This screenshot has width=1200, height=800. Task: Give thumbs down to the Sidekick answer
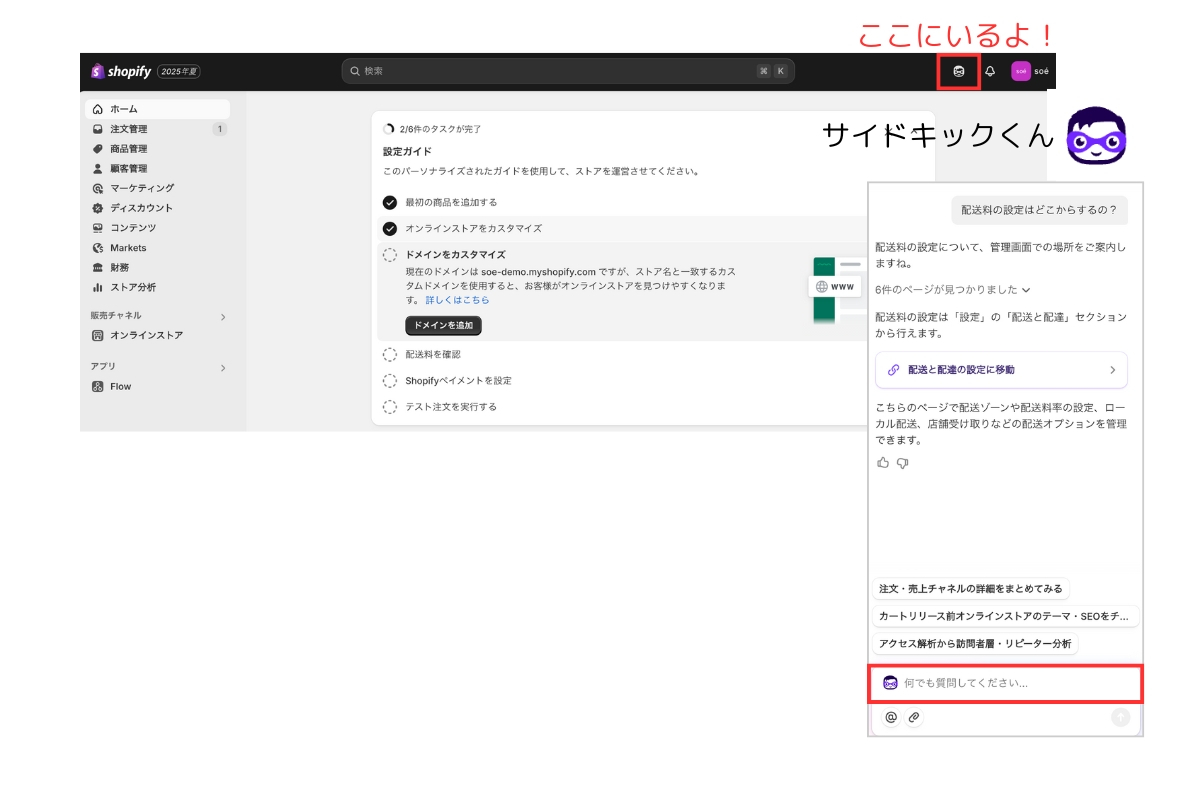902,463
